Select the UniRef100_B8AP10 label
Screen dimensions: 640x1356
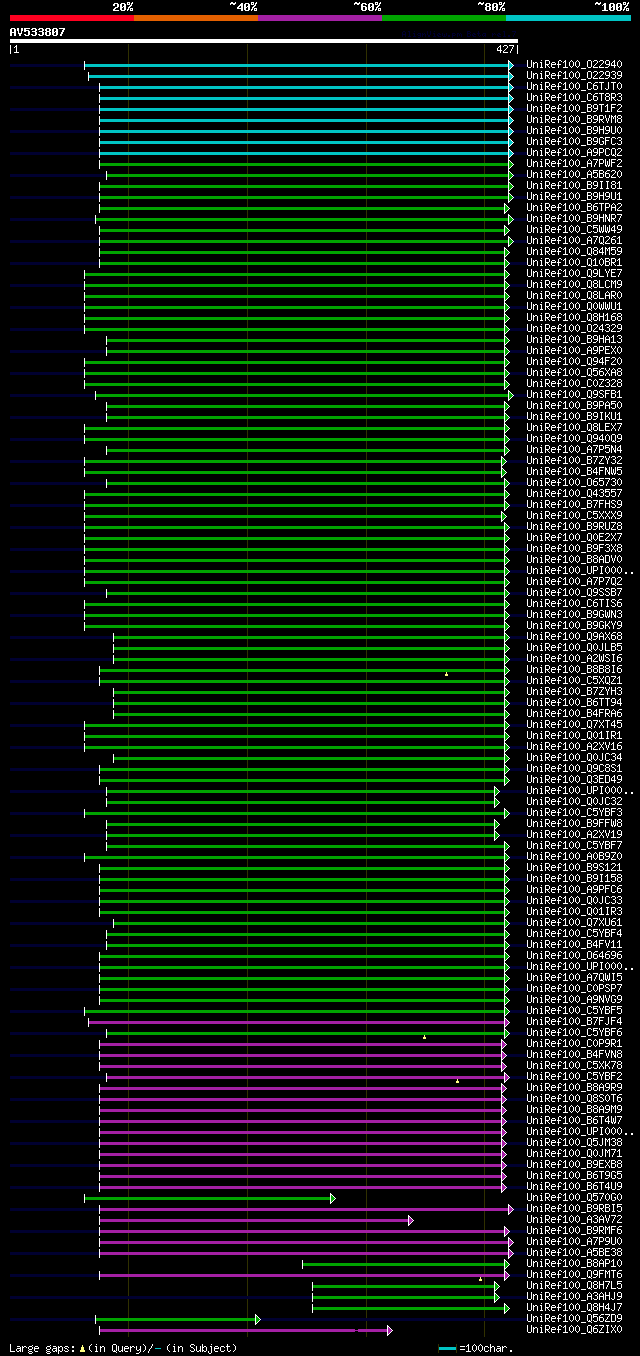point(574,1263)
